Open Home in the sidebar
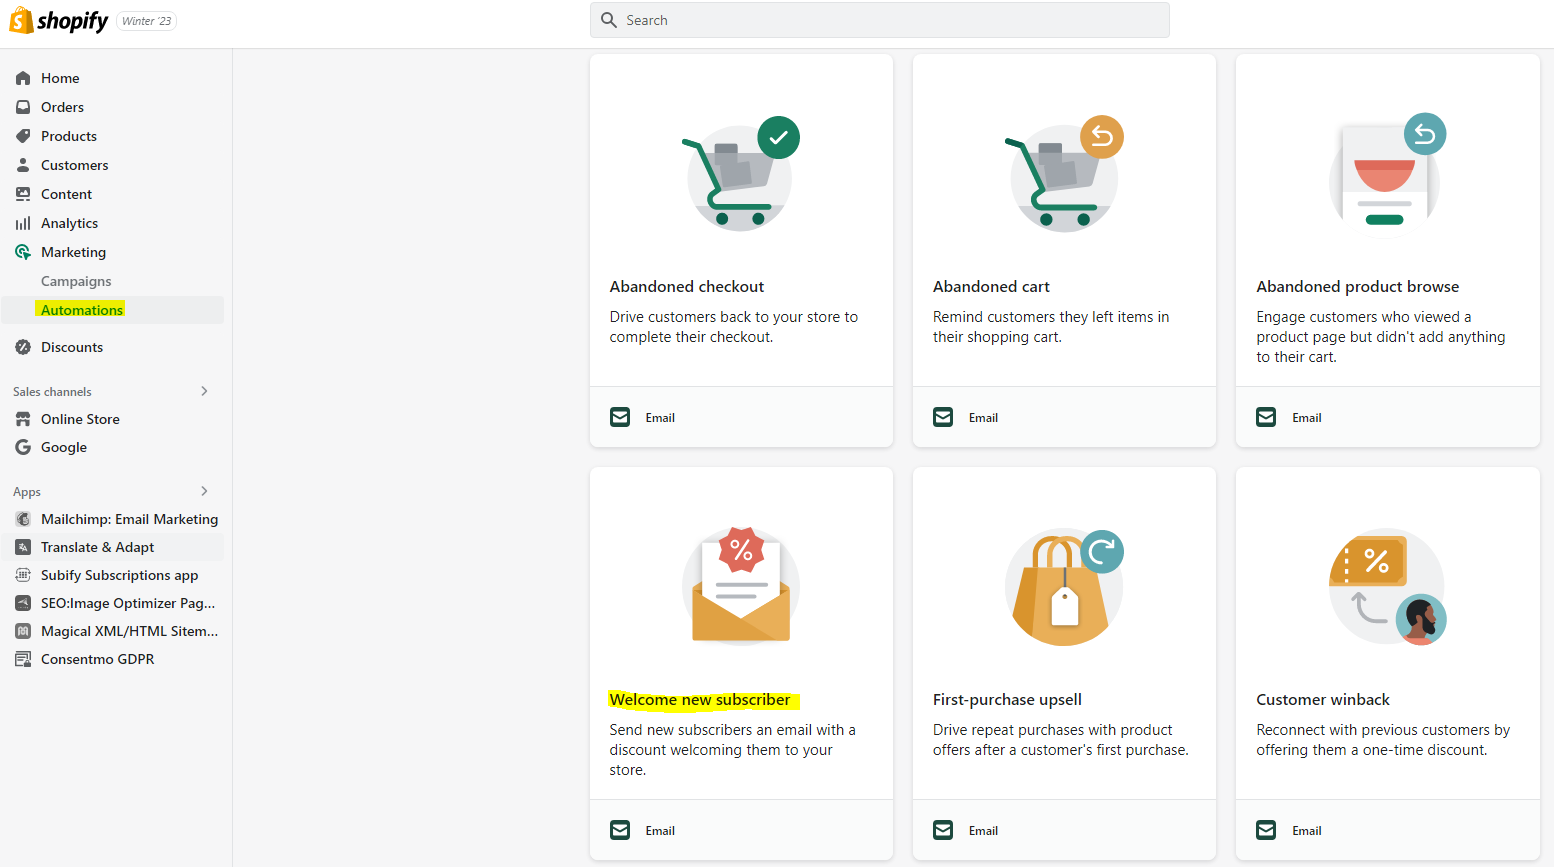The width and height of the screenshot is (1554, 867). click(x=60, y=78)
